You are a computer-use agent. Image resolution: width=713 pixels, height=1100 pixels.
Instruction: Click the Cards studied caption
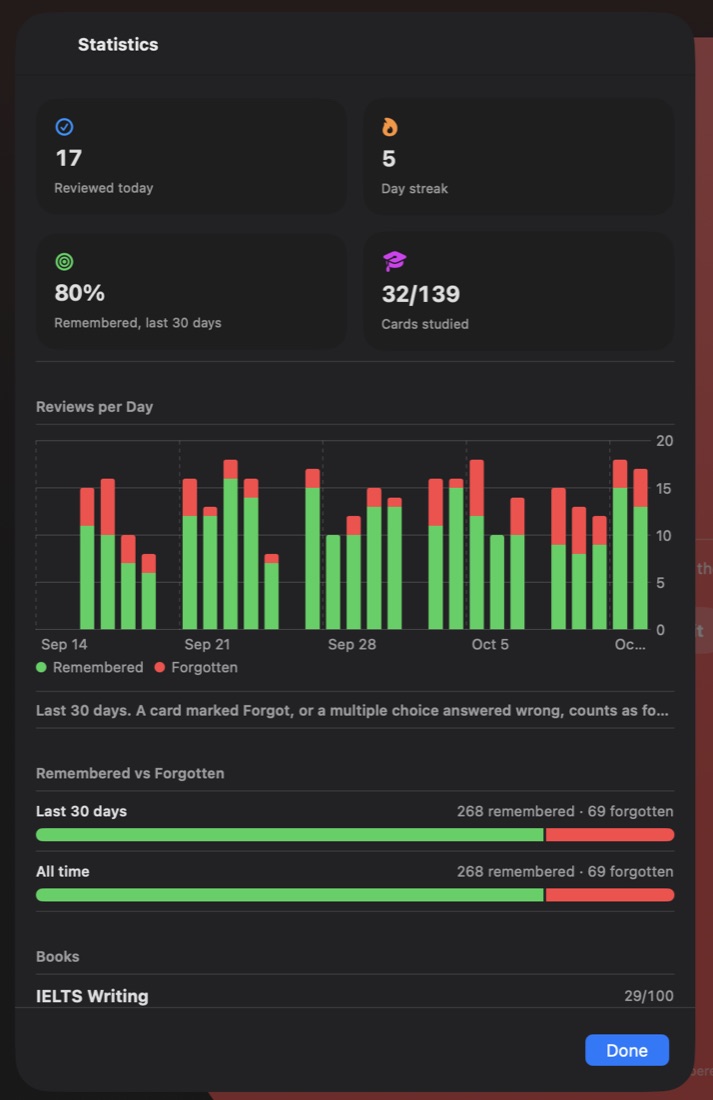click(425, 324)
